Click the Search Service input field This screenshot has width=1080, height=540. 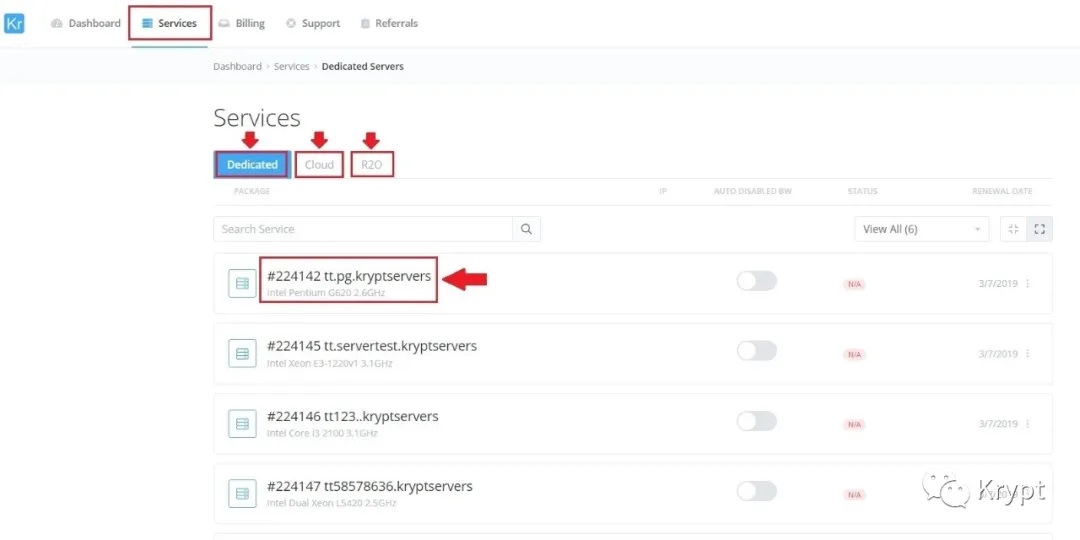pyautogui.click(x=364, y=229)
